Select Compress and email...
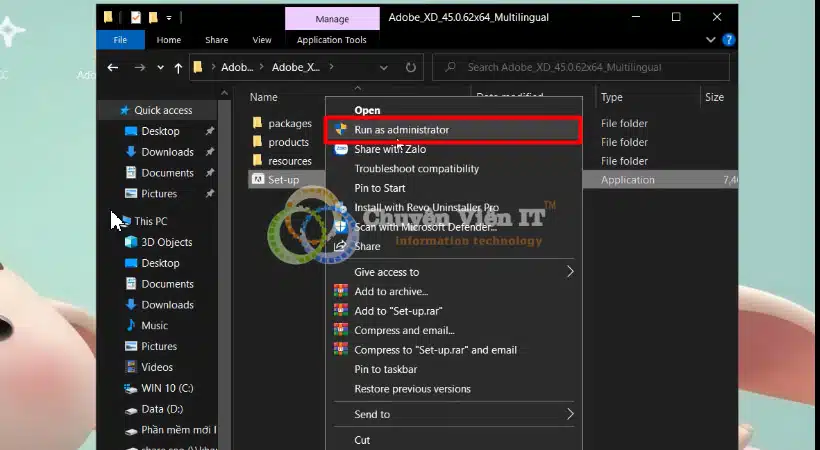Image resolution: width=820 pixels, height=450 pixels. [x=454, y=330]
